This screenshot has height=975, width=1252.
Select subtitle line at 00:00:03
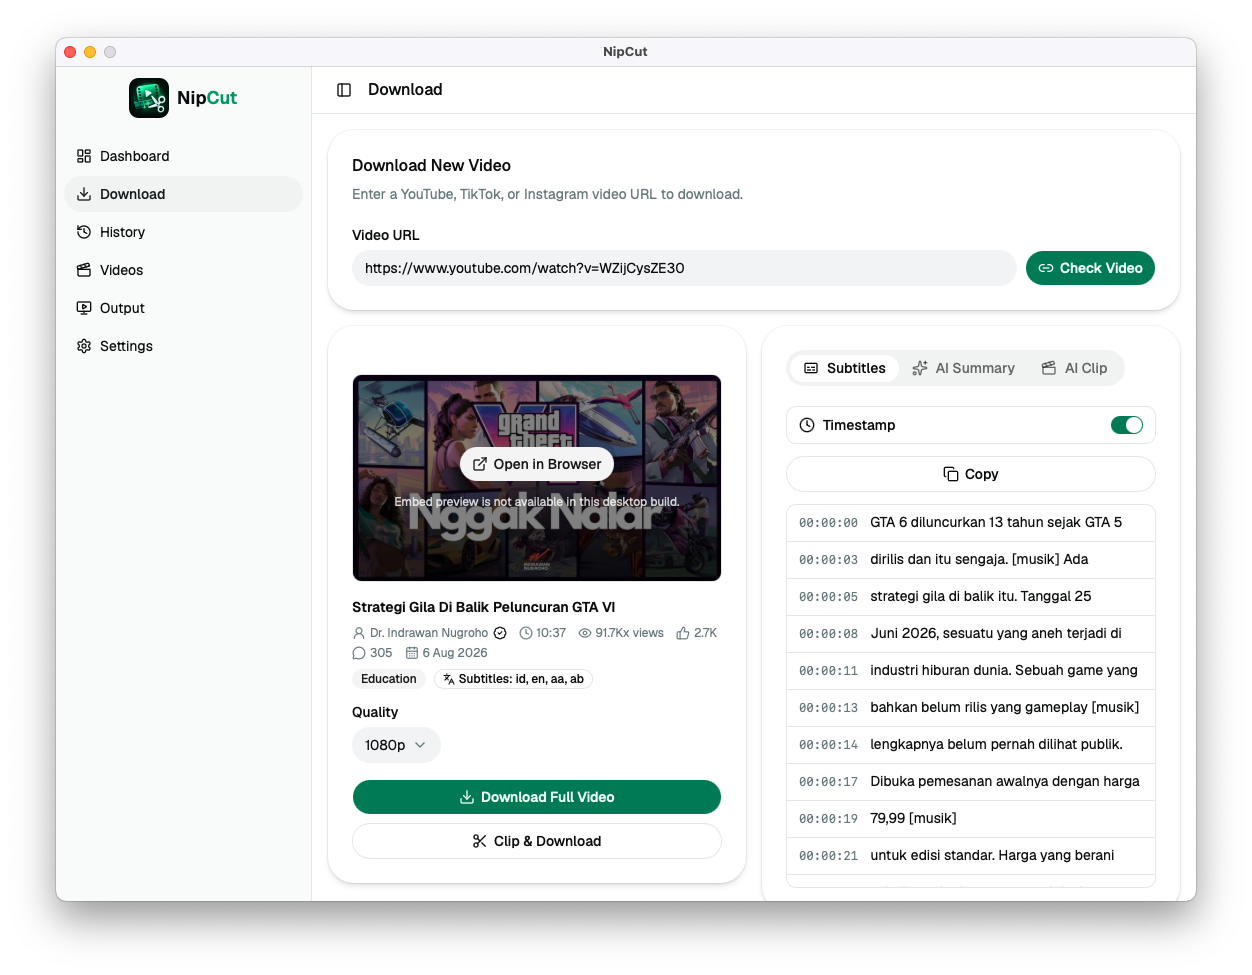click(x=971, y=560)
